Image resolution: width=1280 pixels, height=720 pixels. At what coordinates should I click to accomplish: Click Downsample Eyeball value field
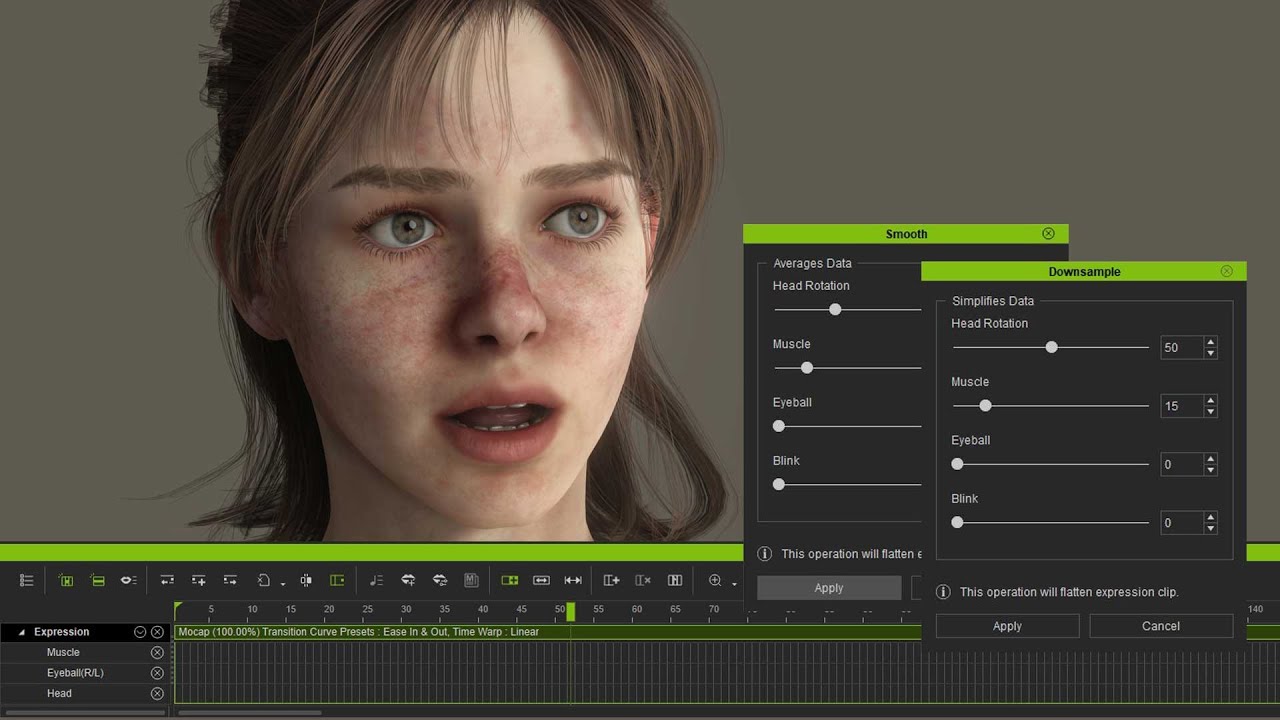(1182, 464)
